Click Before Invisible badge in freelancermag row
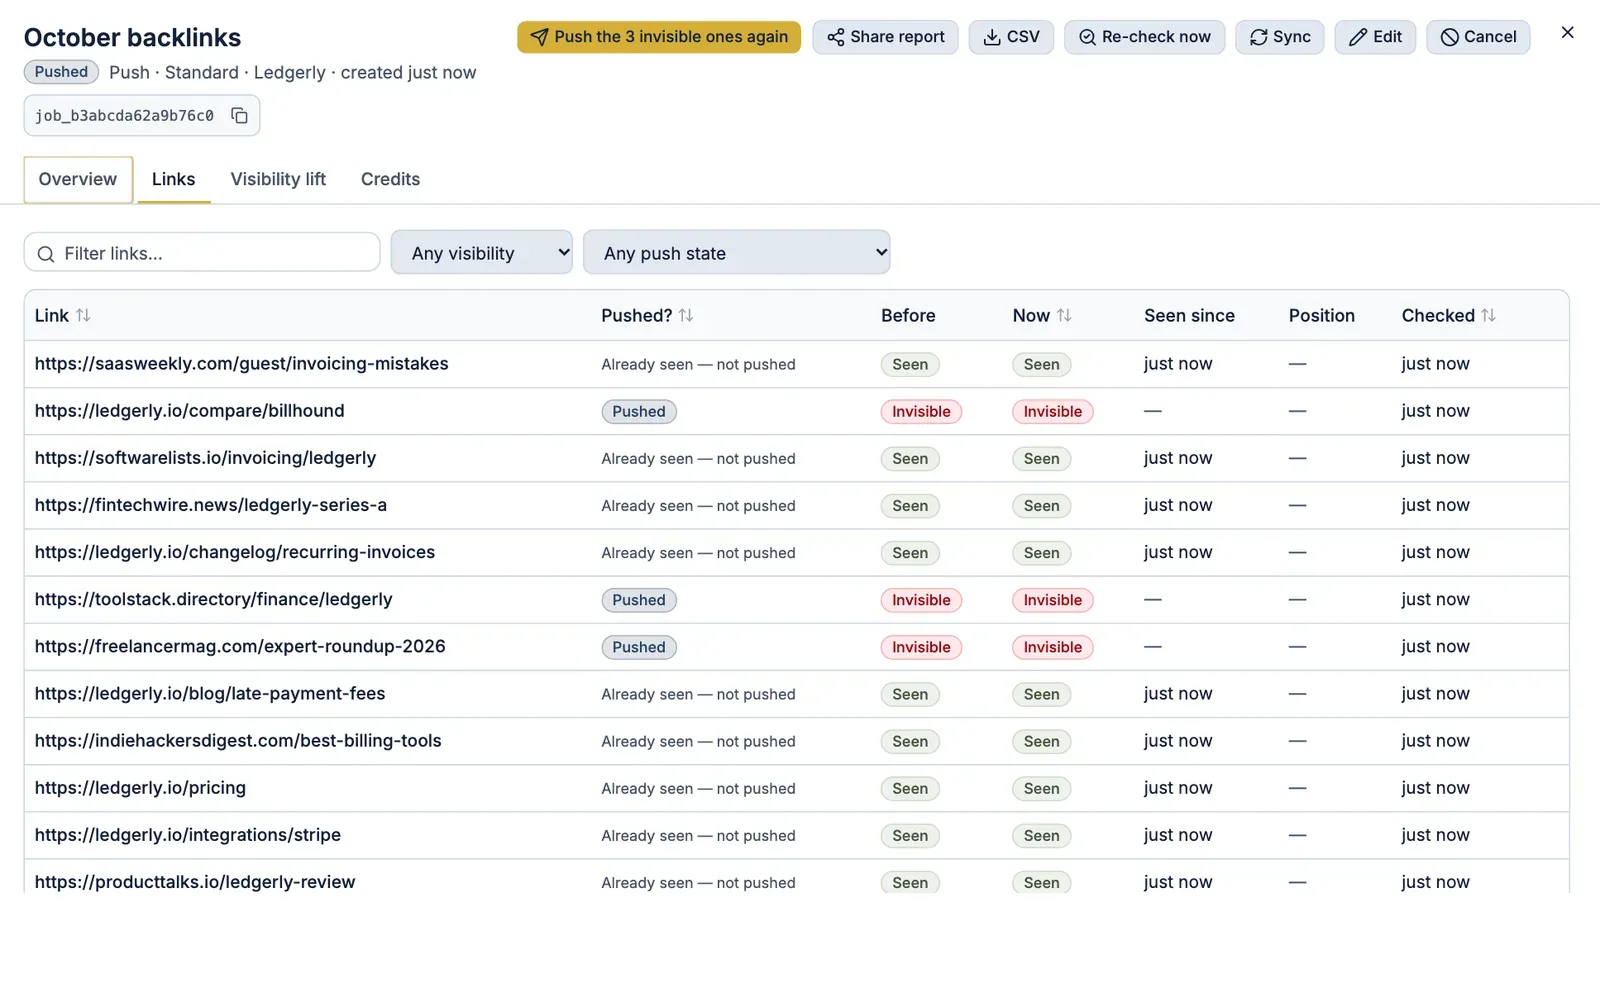1600x1000 pixels. 921,647
